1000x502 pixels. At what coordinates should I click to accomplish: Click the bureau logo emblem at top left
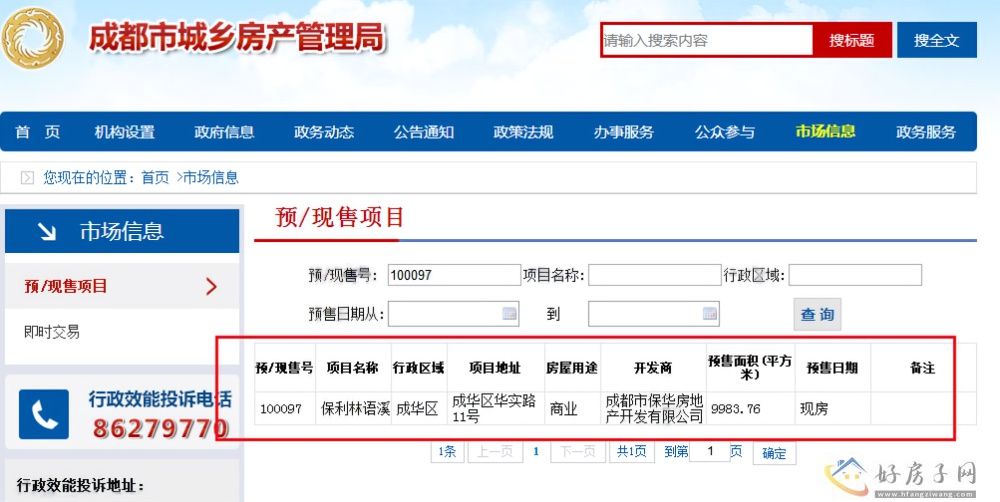pos(32,42)
